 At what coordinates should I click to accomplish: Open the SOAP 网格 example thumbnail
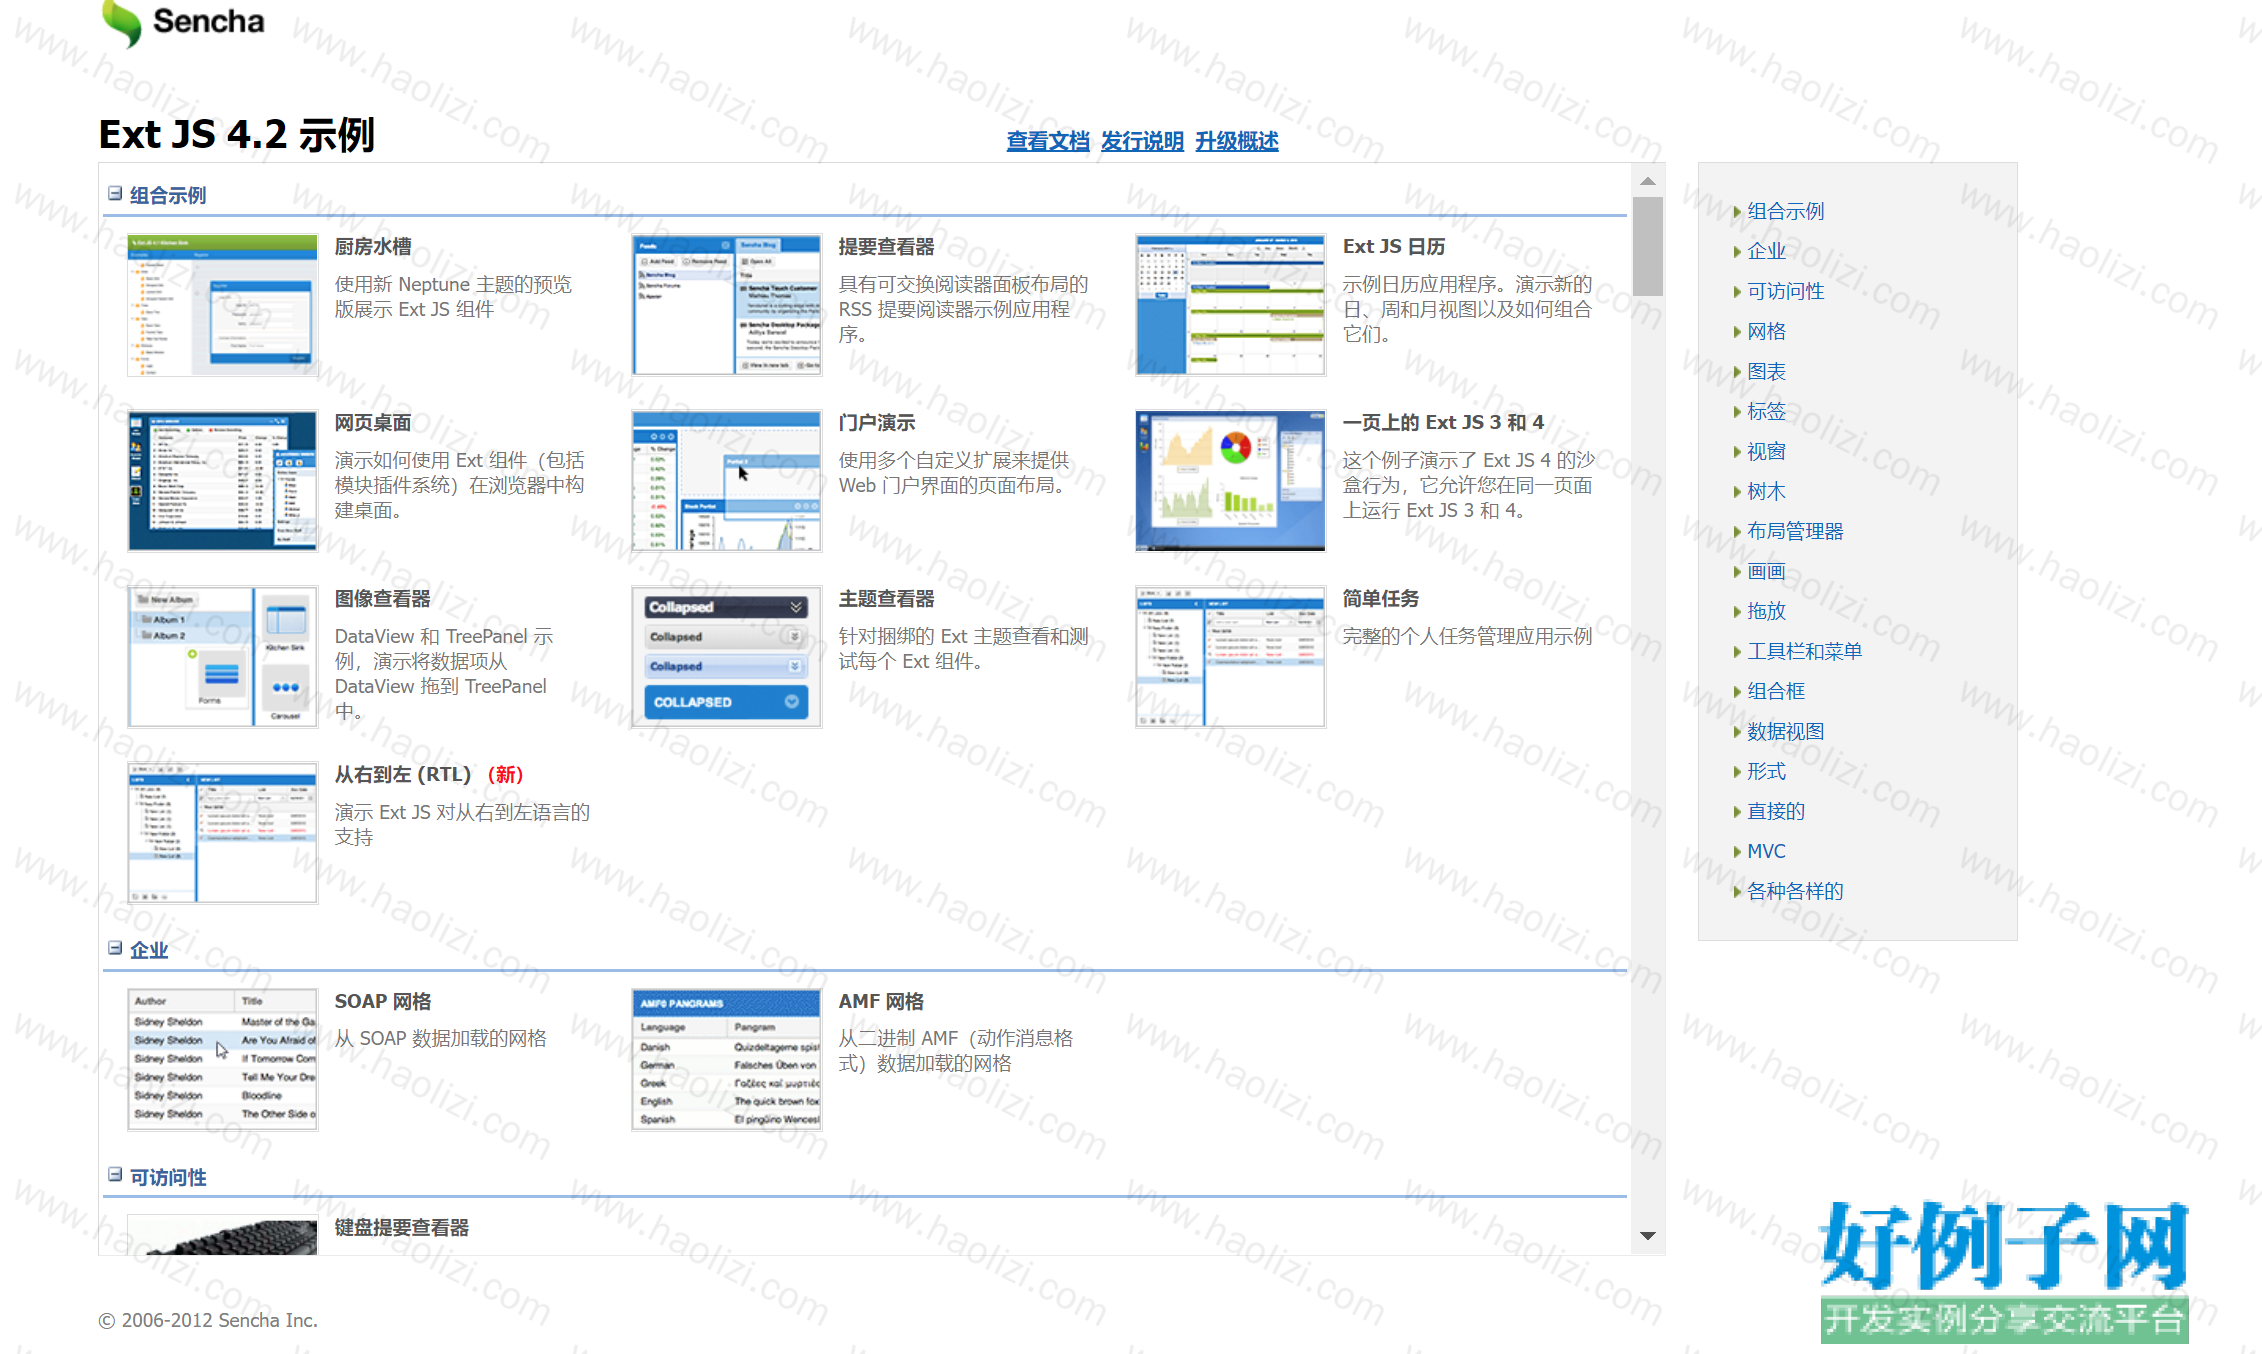(x=222, y=1060)
